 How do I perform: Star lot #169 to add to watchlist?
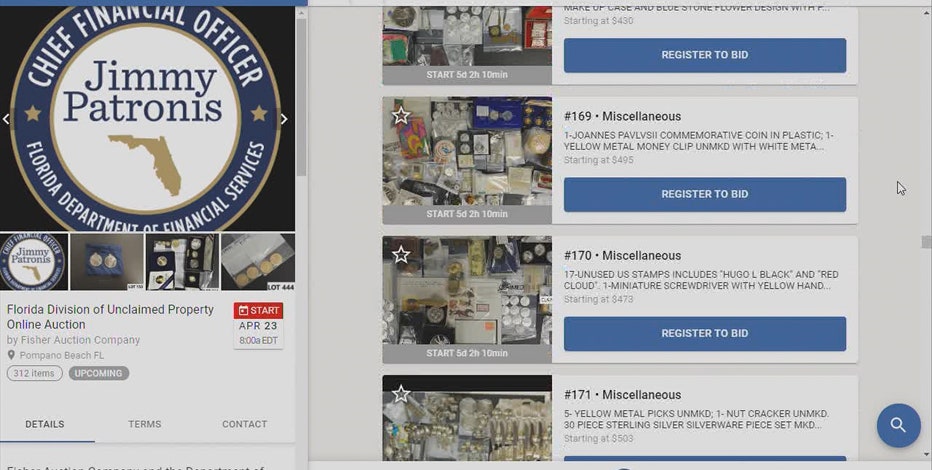click(401, 116)
